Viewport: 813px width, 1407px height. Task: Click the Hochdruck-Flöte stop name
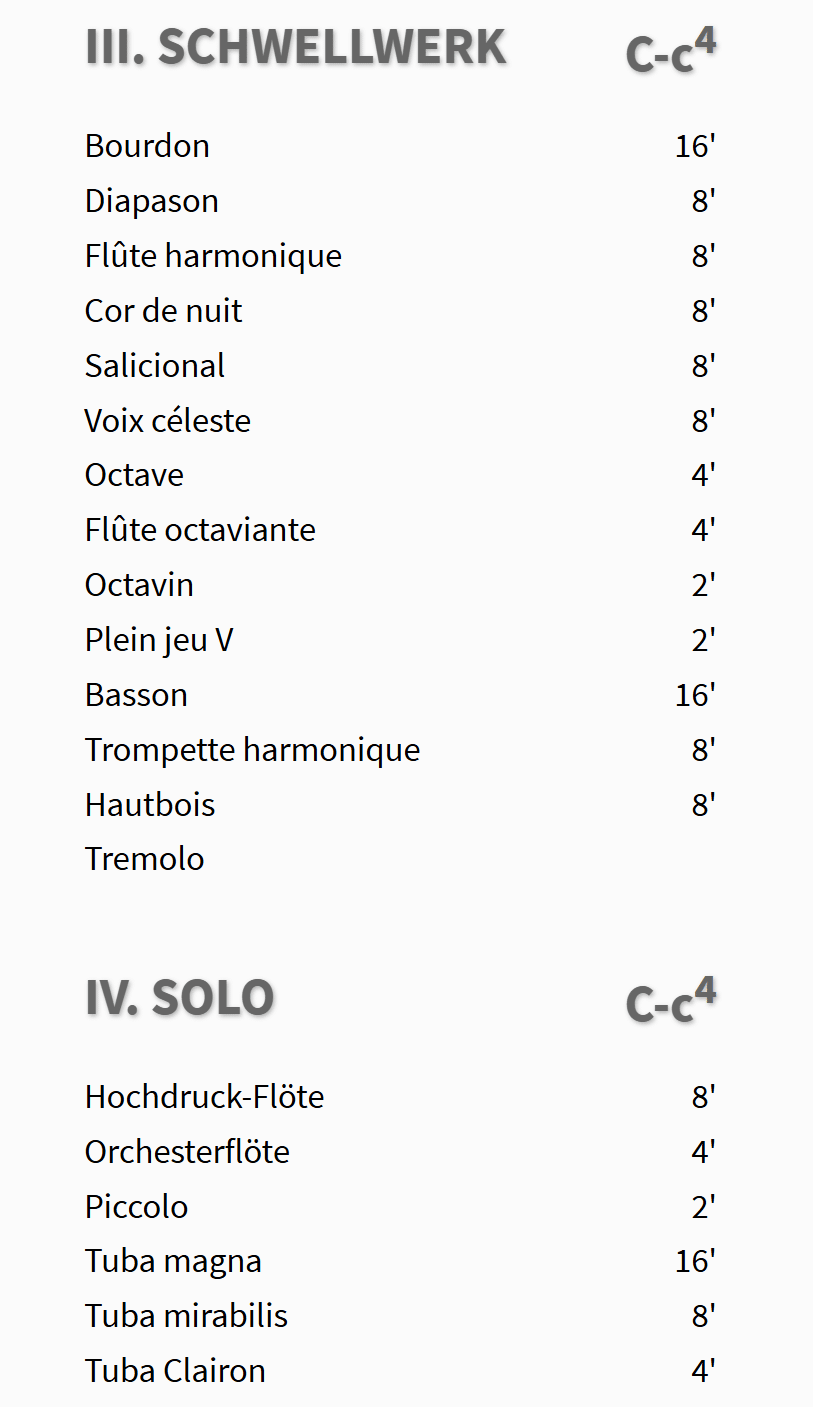pos(204,1097)
